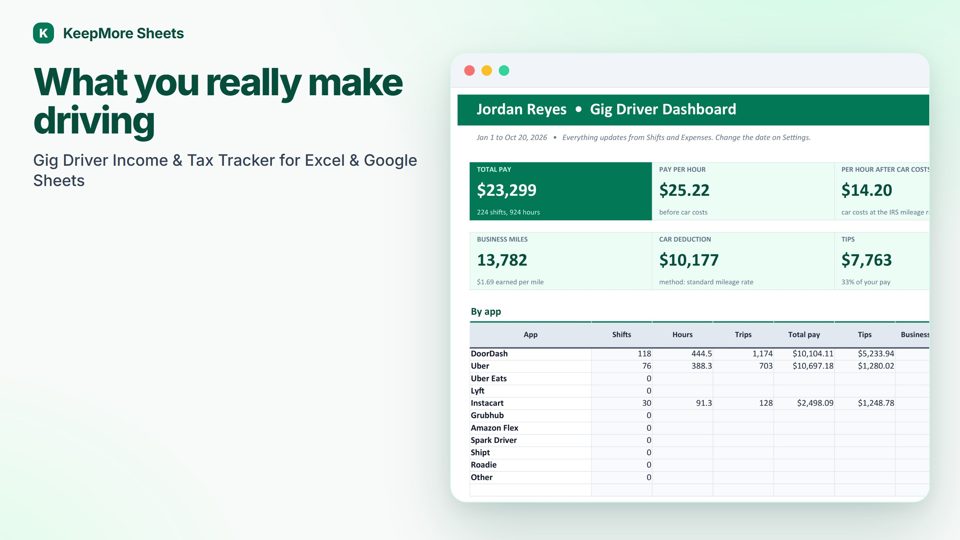Click the App column header
Screen dimensions: 960x540
(530, 334)
